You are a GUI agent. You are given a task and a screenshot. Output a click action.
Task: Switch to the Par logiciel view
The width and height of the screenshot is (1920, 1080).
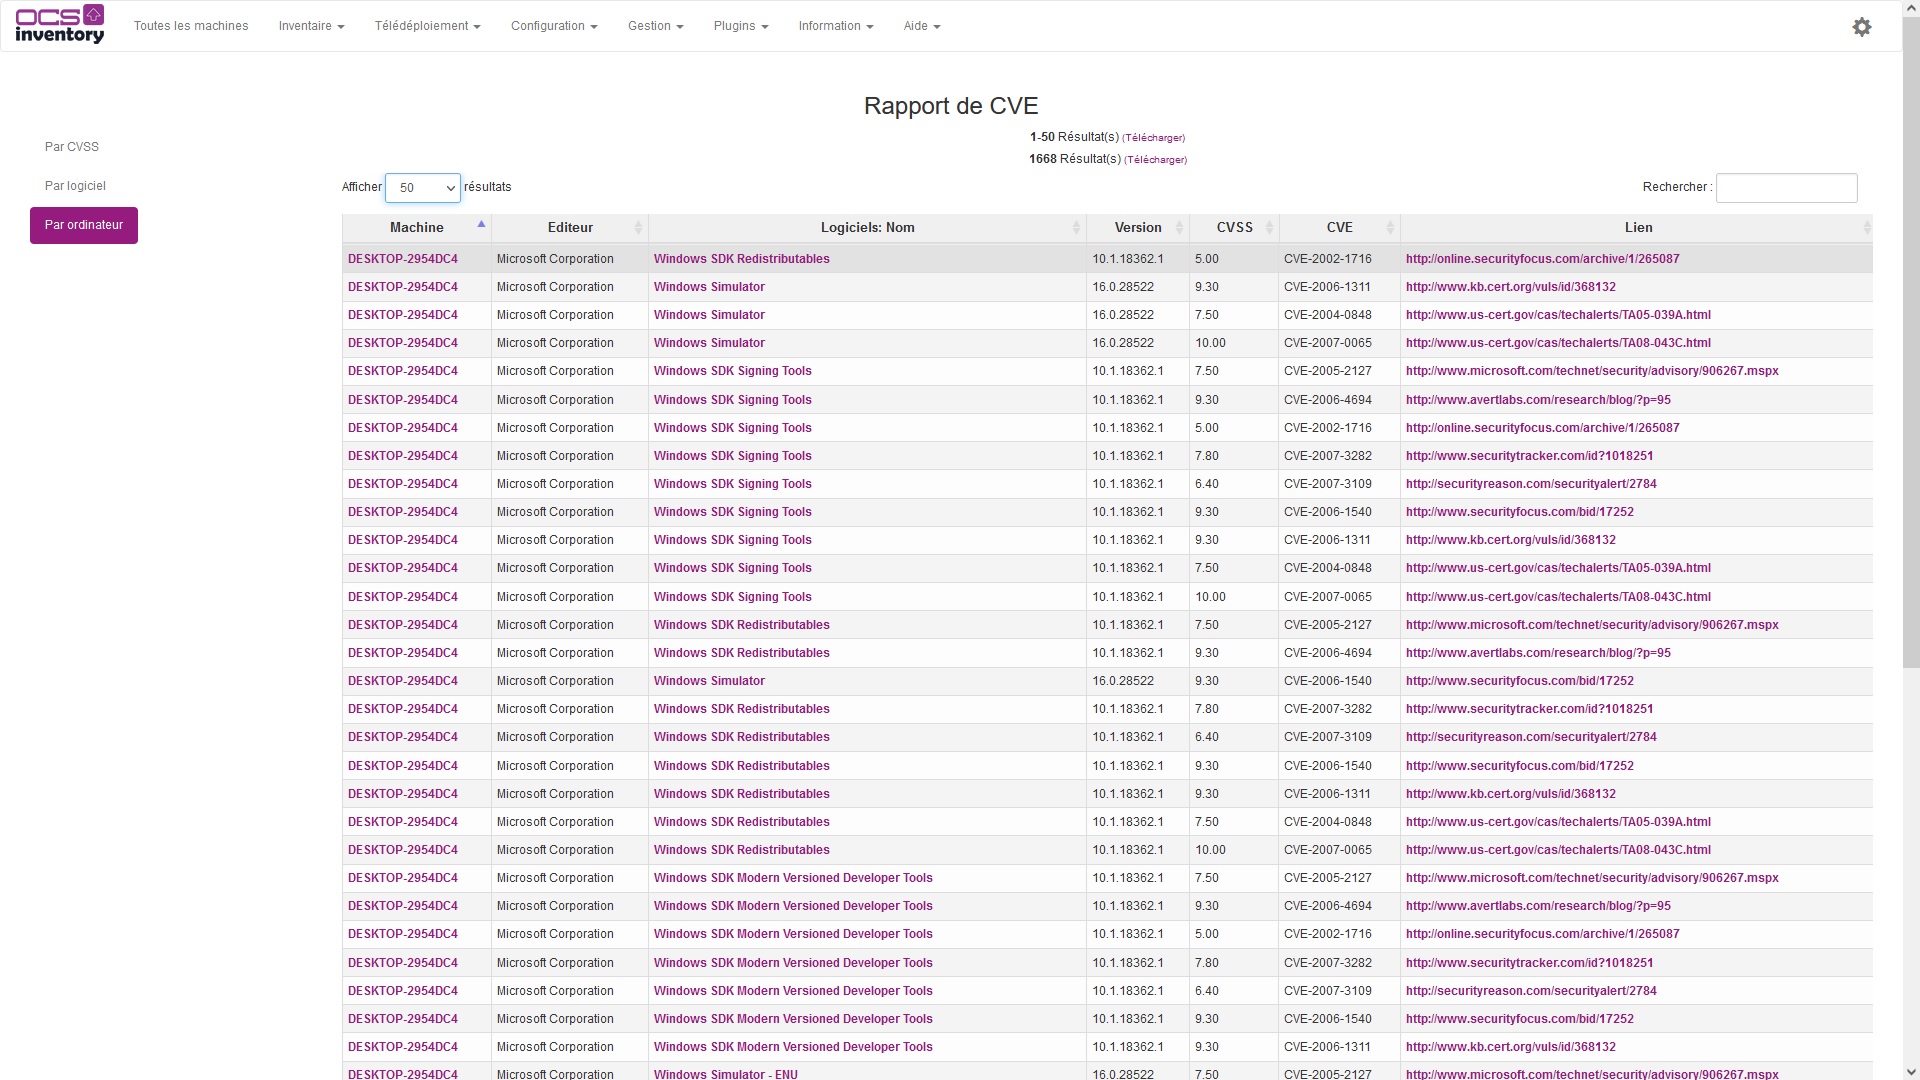click(x=75, y=186)
